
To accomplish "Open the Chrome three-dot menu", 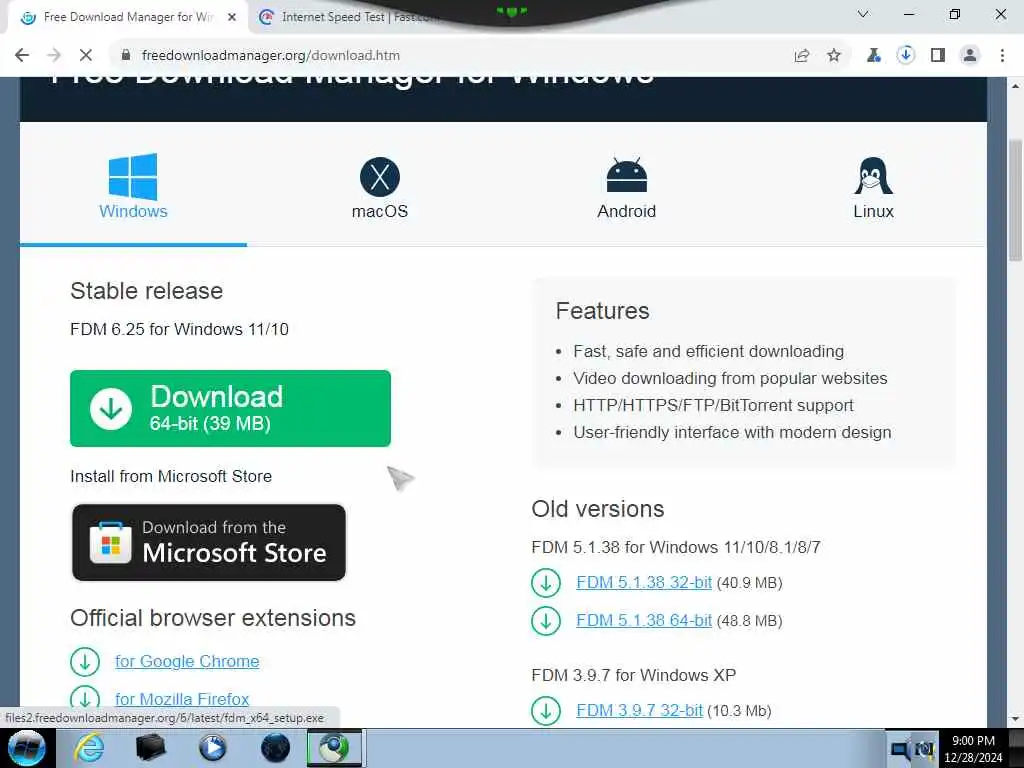I will click(x=1002, y=56).
